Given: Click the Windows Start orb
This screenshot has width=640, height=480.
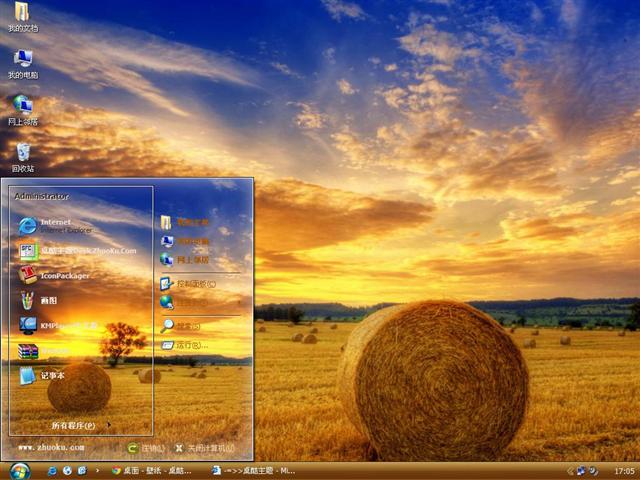Looking at the screenshot, I should coord(20,471).
